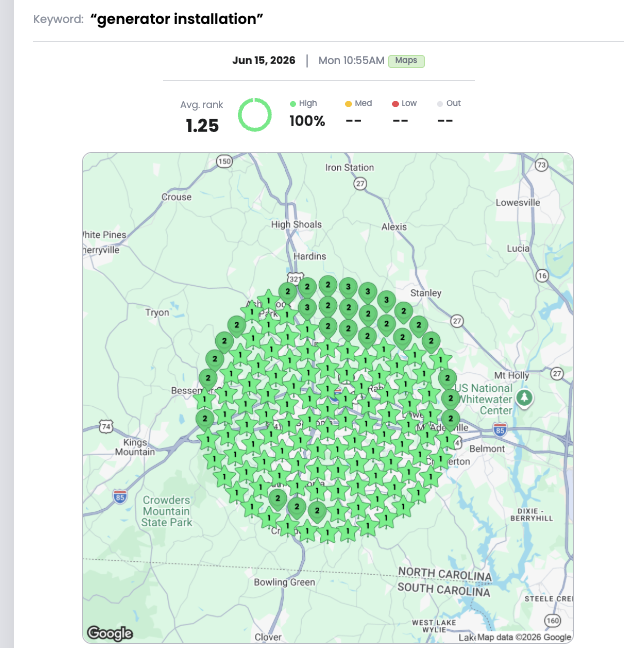Click the Mon 10:55AM time text

(351, 60)
